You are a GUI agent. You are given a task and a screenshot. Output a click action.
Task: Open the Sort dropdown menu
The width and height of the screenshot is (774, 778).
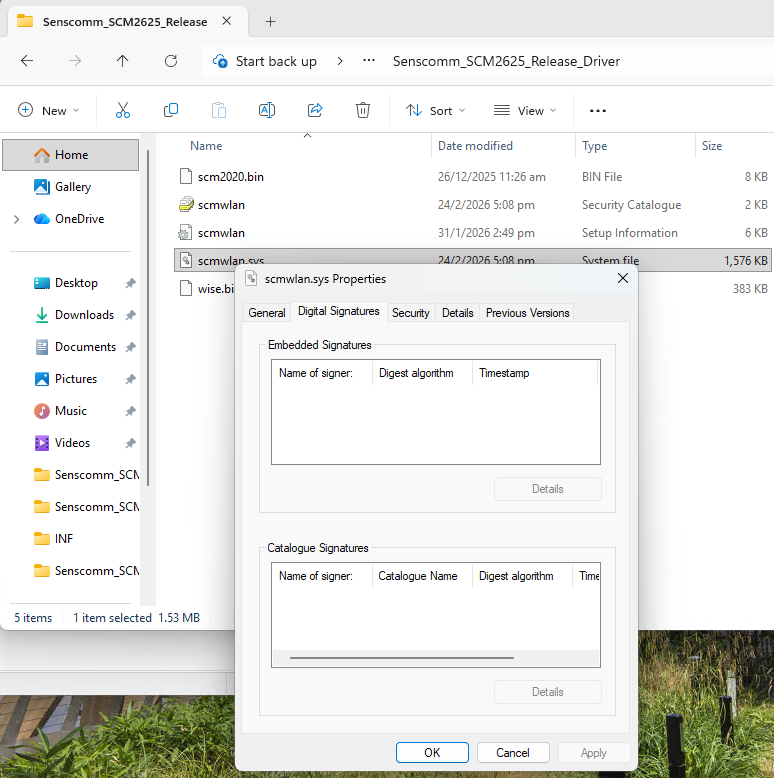pyautogui.click(x=435, y=110)
